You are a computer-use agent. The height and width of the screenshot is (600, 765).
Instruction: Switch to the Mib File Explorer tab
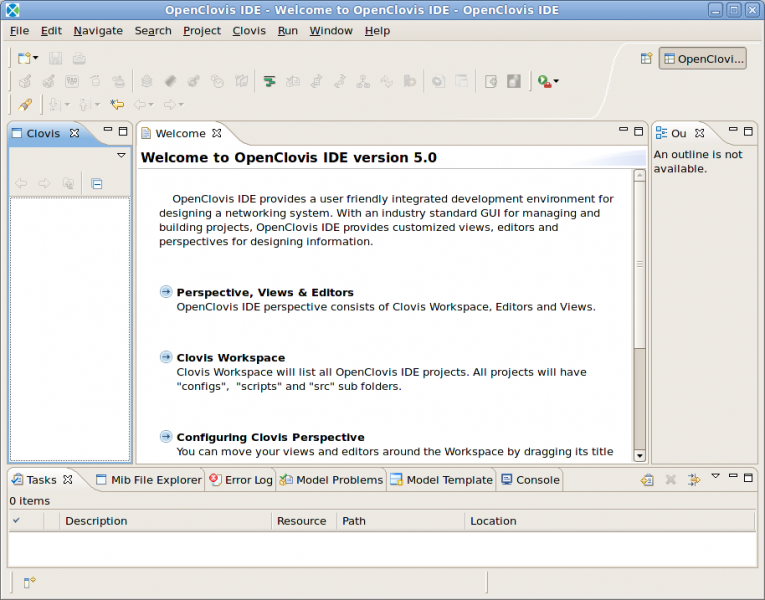[149, 480]
